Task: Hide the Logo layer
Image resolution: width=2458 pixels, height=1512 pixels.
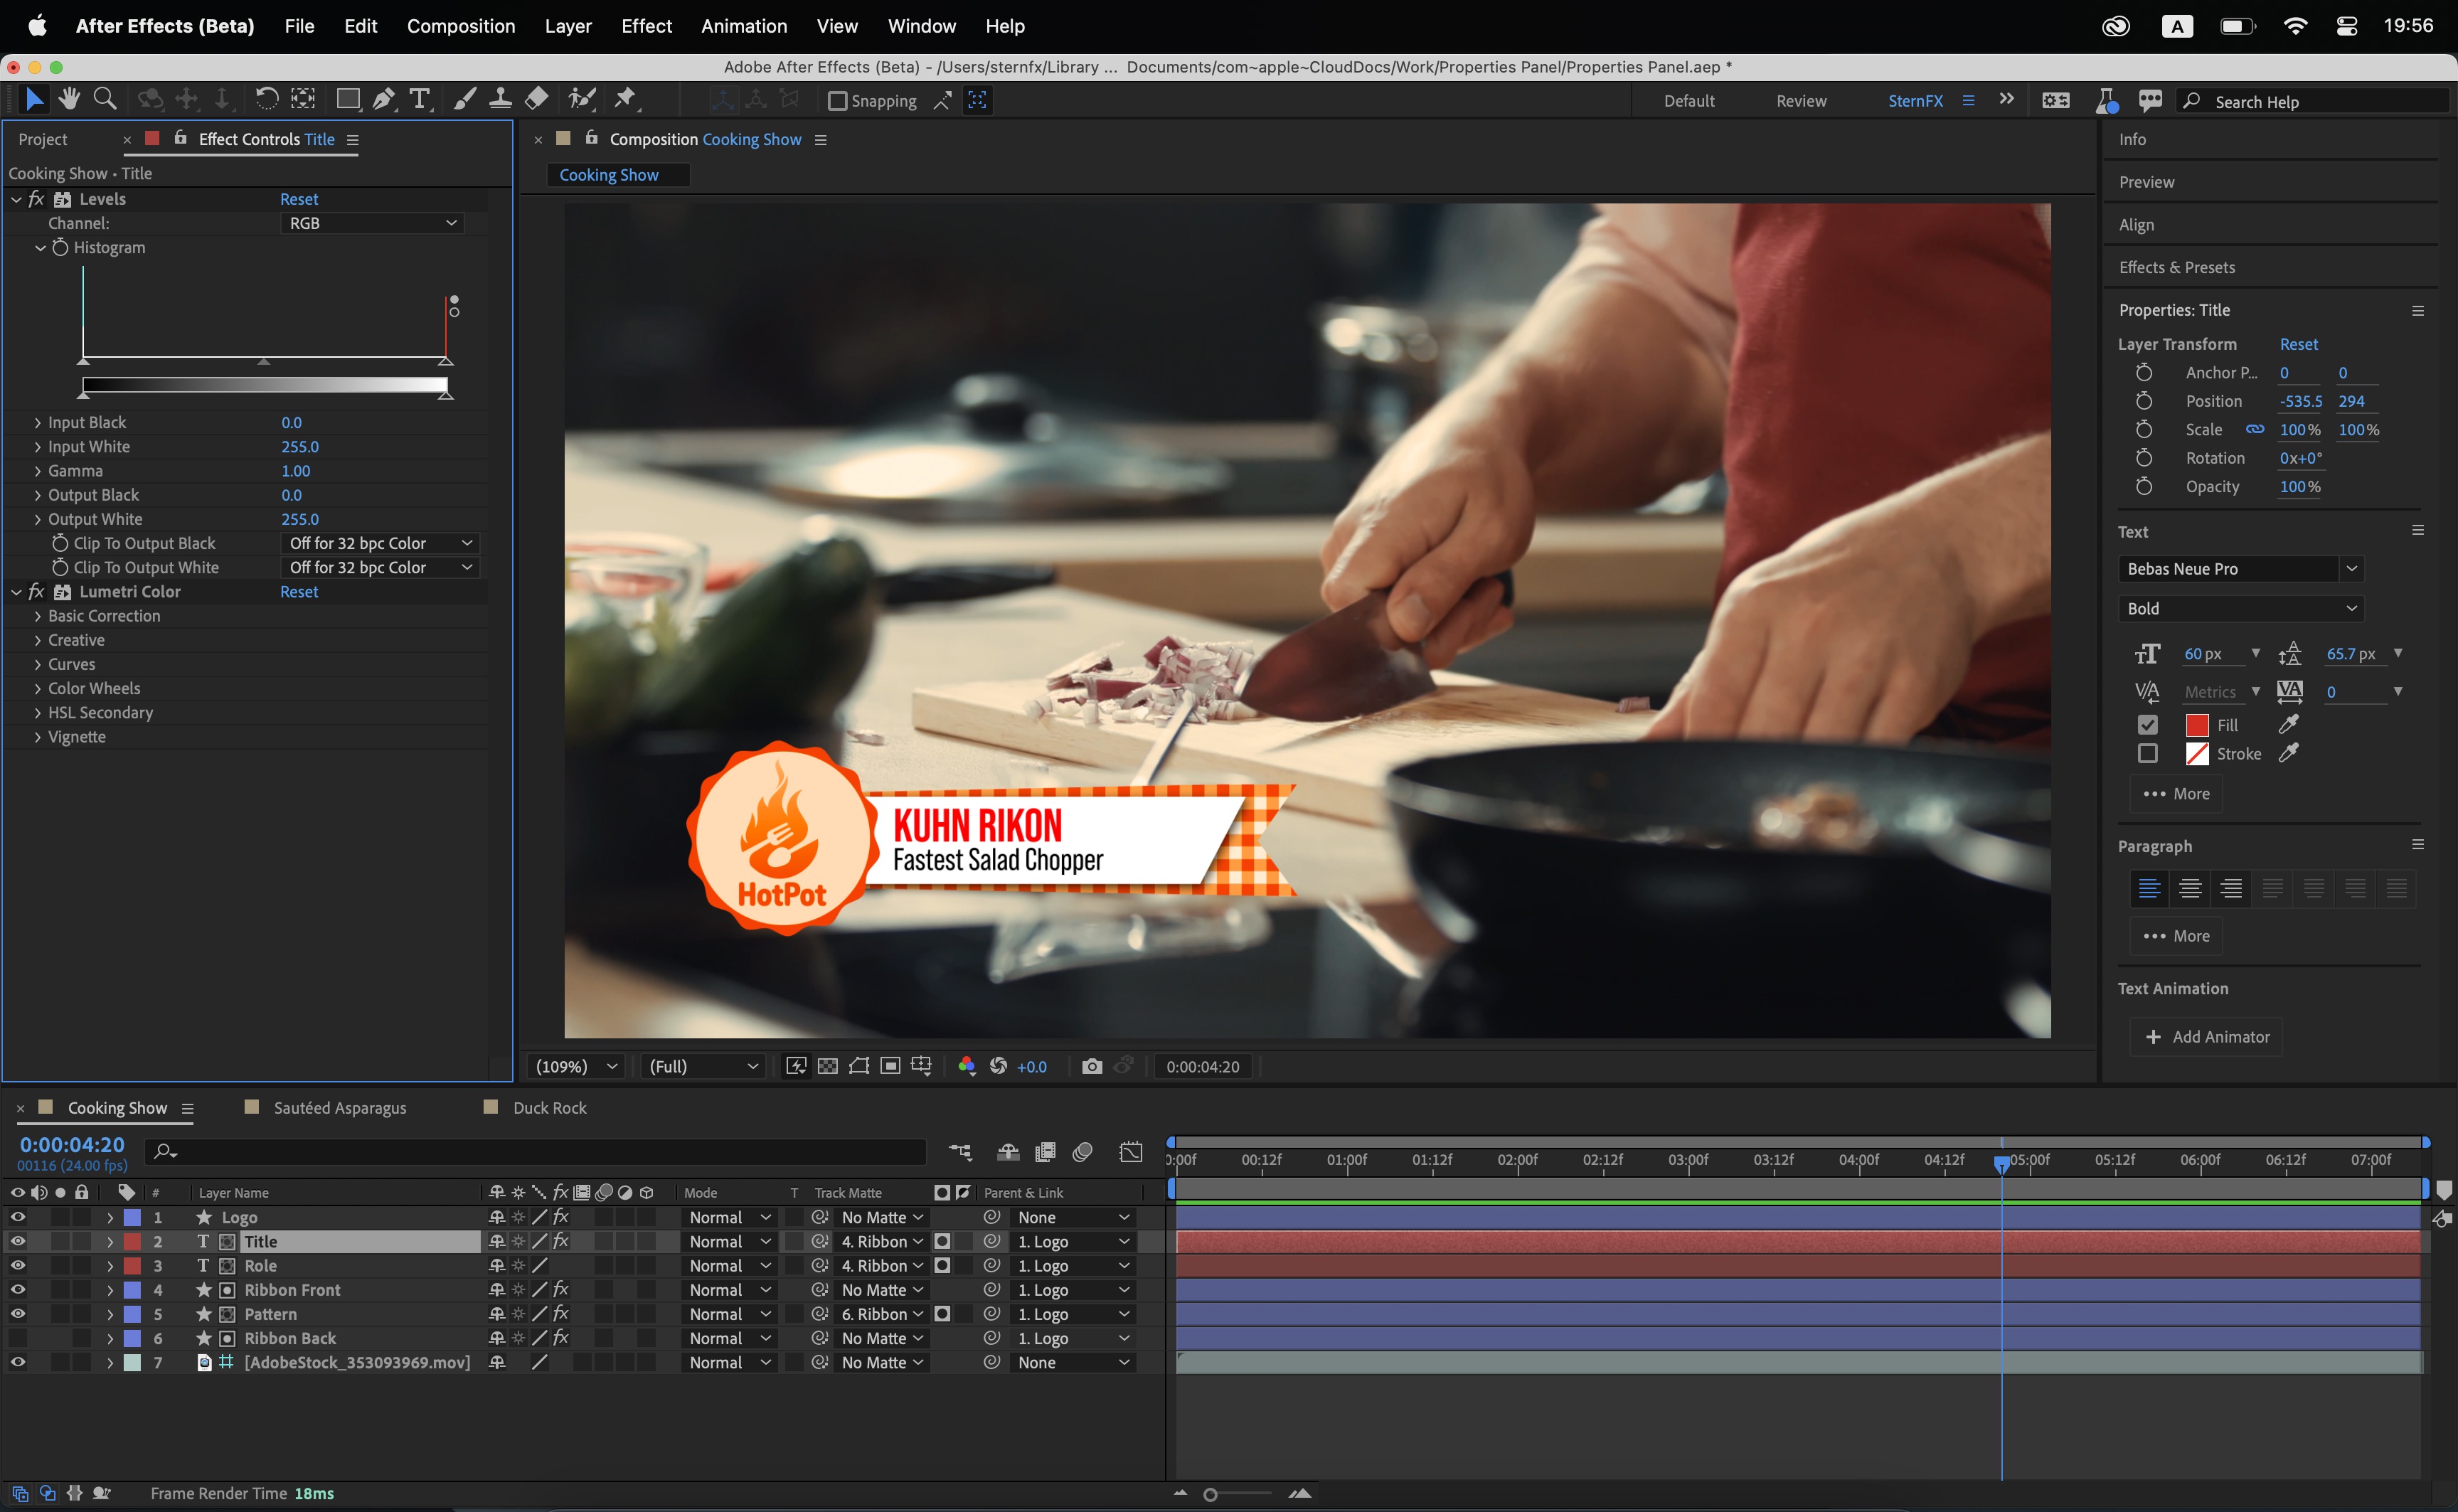Action: [x=17, y=1217]
